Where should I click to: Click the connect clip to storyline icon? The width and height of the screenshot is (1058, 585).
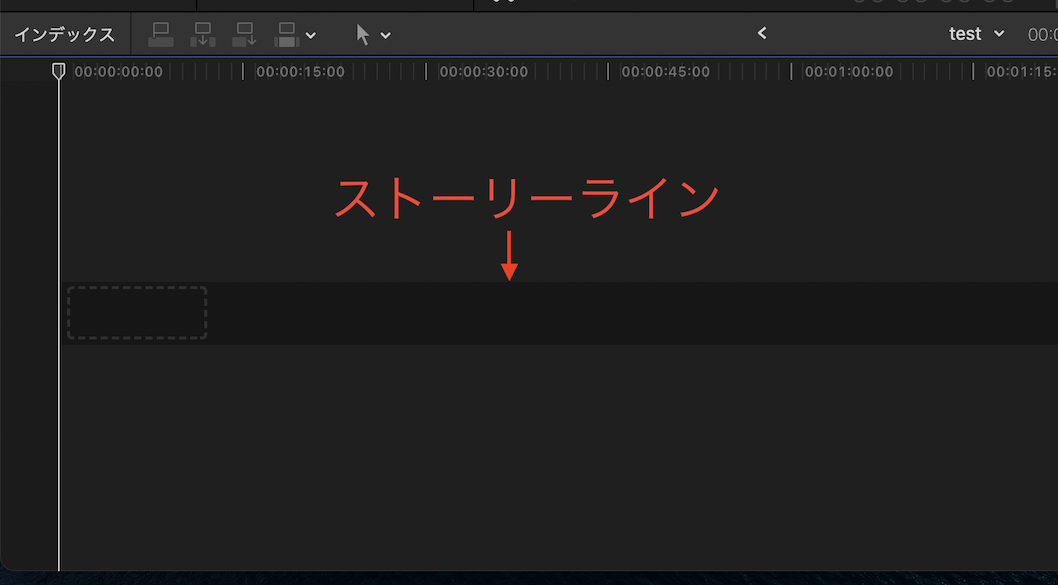161,34
